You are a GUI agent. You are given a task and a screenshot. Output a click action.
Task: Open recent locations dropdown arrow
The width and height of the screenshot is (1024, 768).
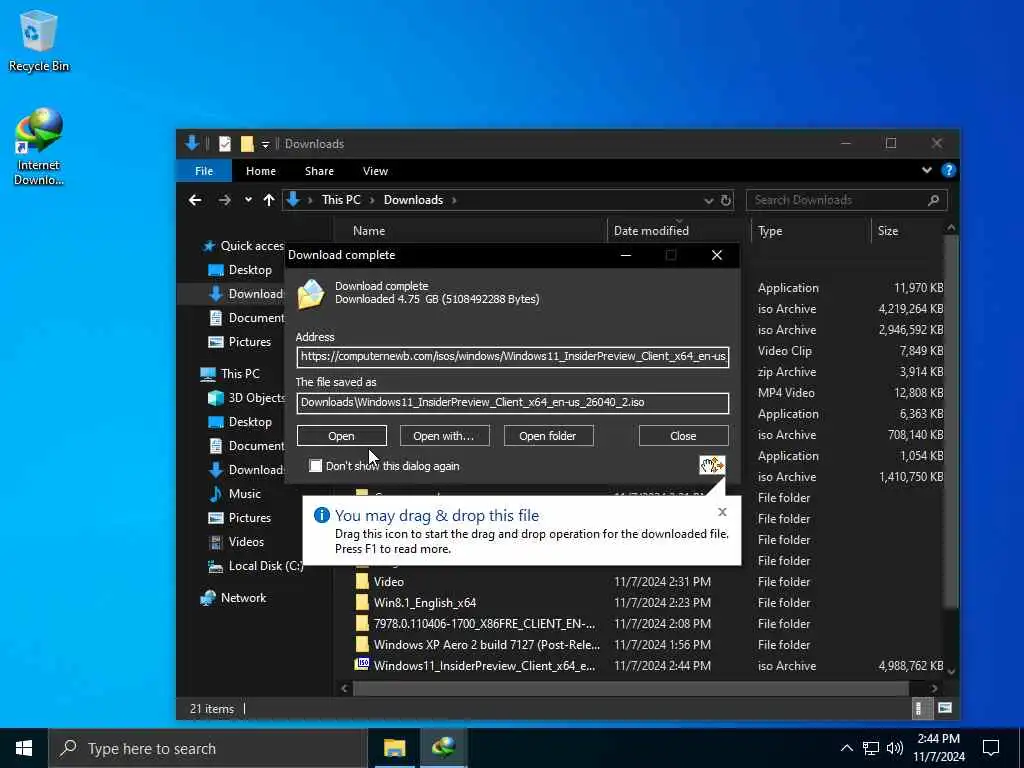coord(248,200)
